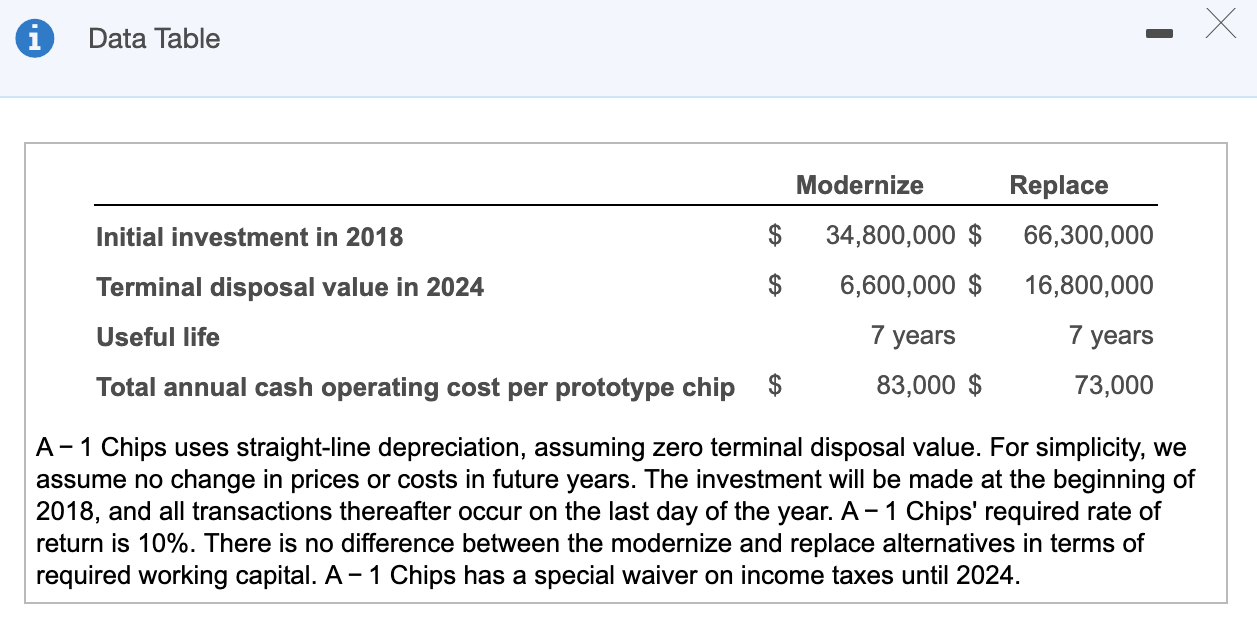Click the Data Table window title

[153, 38]
